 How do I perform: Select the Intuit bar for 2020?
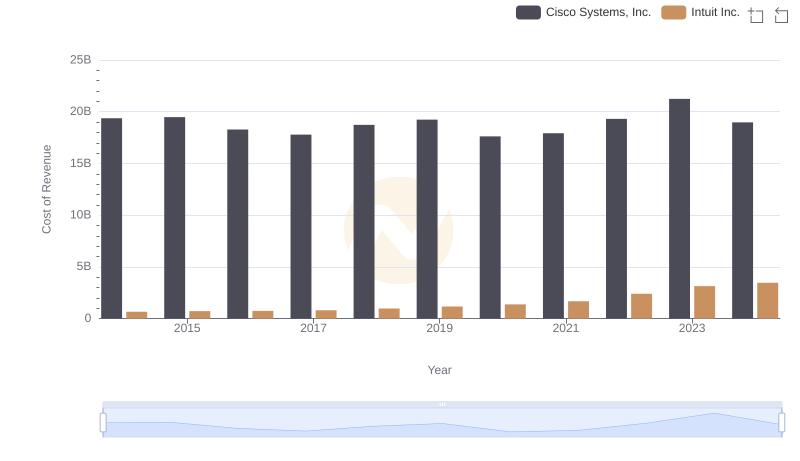[x=515, y=311]
